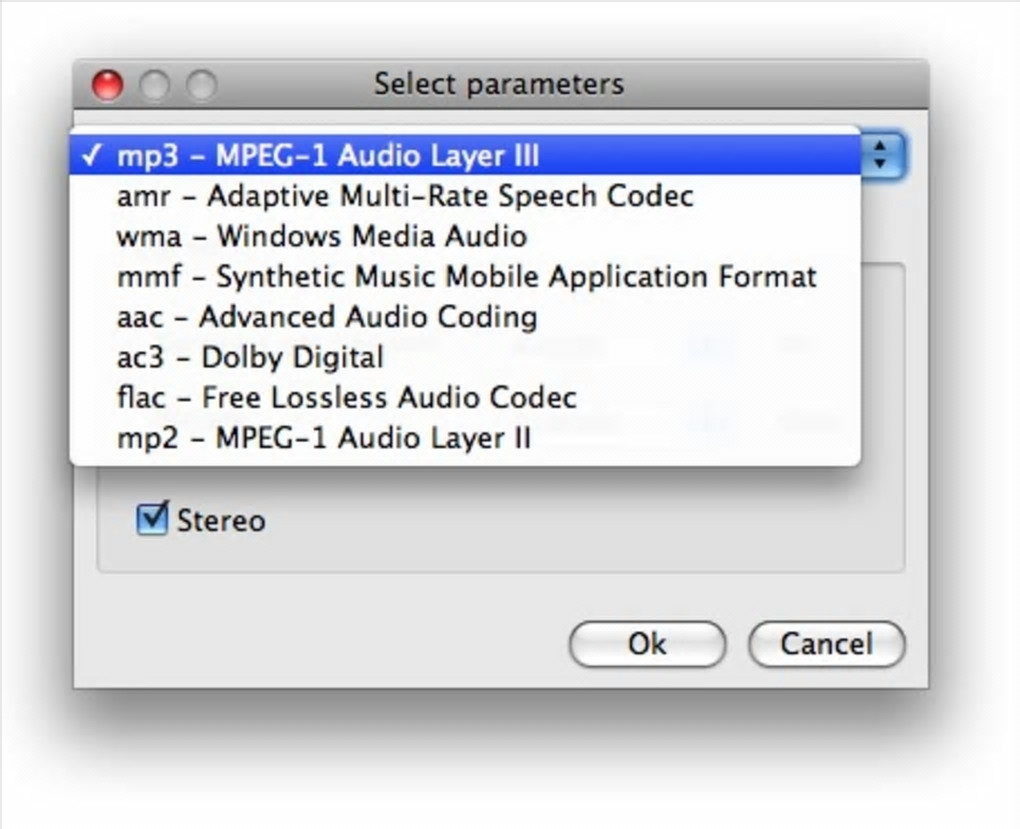Toggle the Stereo checkbox

(x=151, y=519)
